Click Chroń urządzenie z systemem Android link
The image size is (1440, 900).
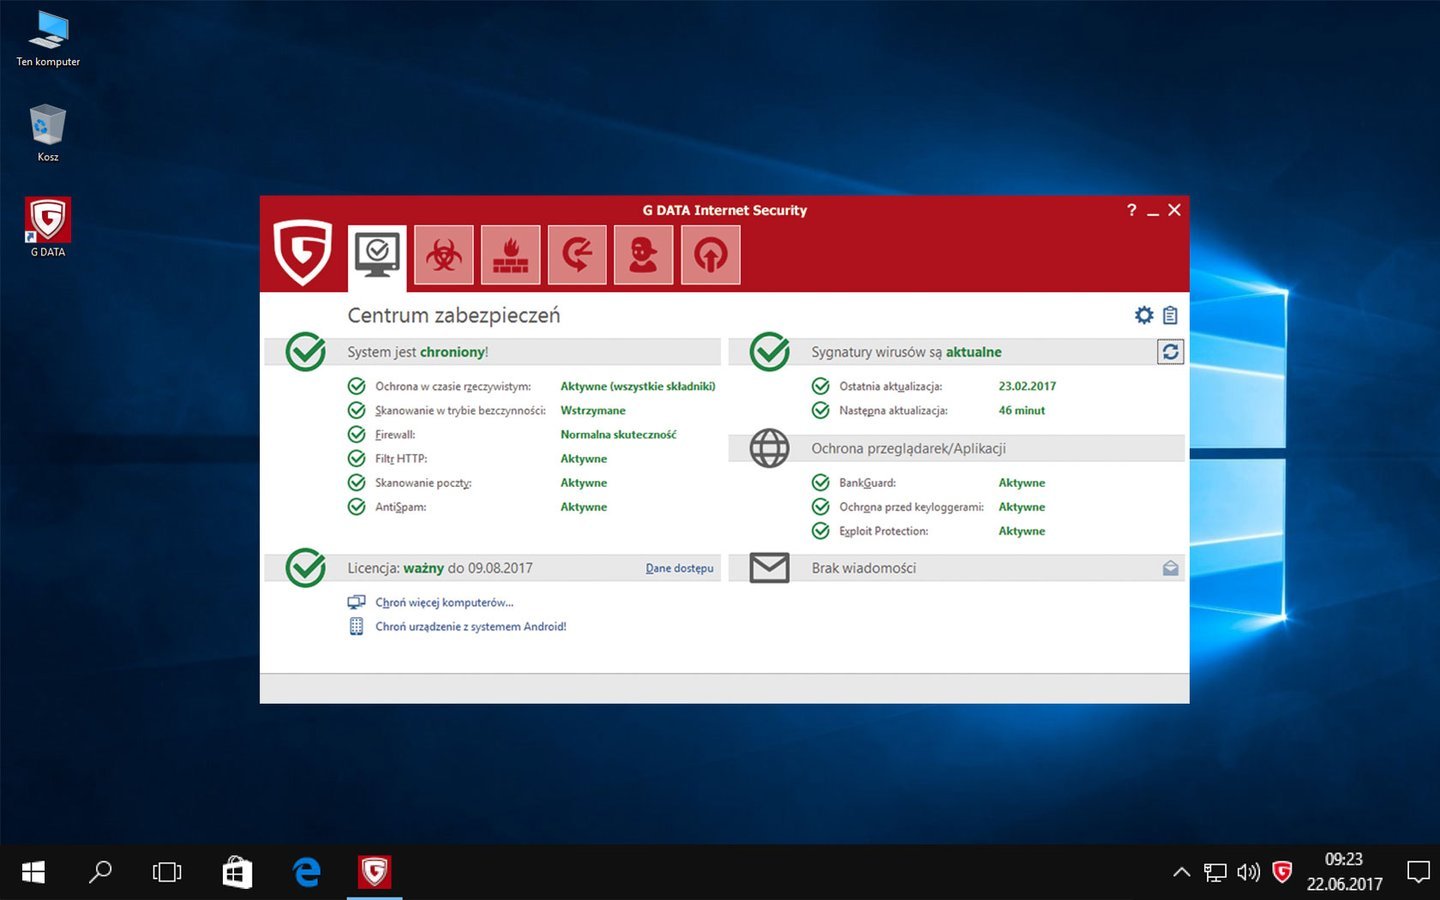470,627
